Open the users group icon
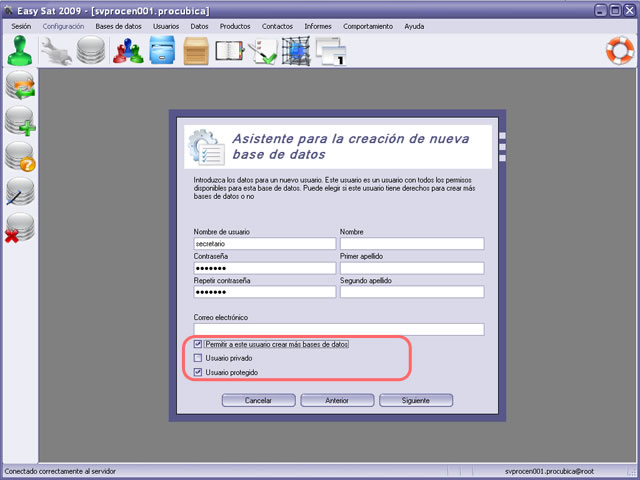This screenshot has width=640, height=480. tap(128, 51)
